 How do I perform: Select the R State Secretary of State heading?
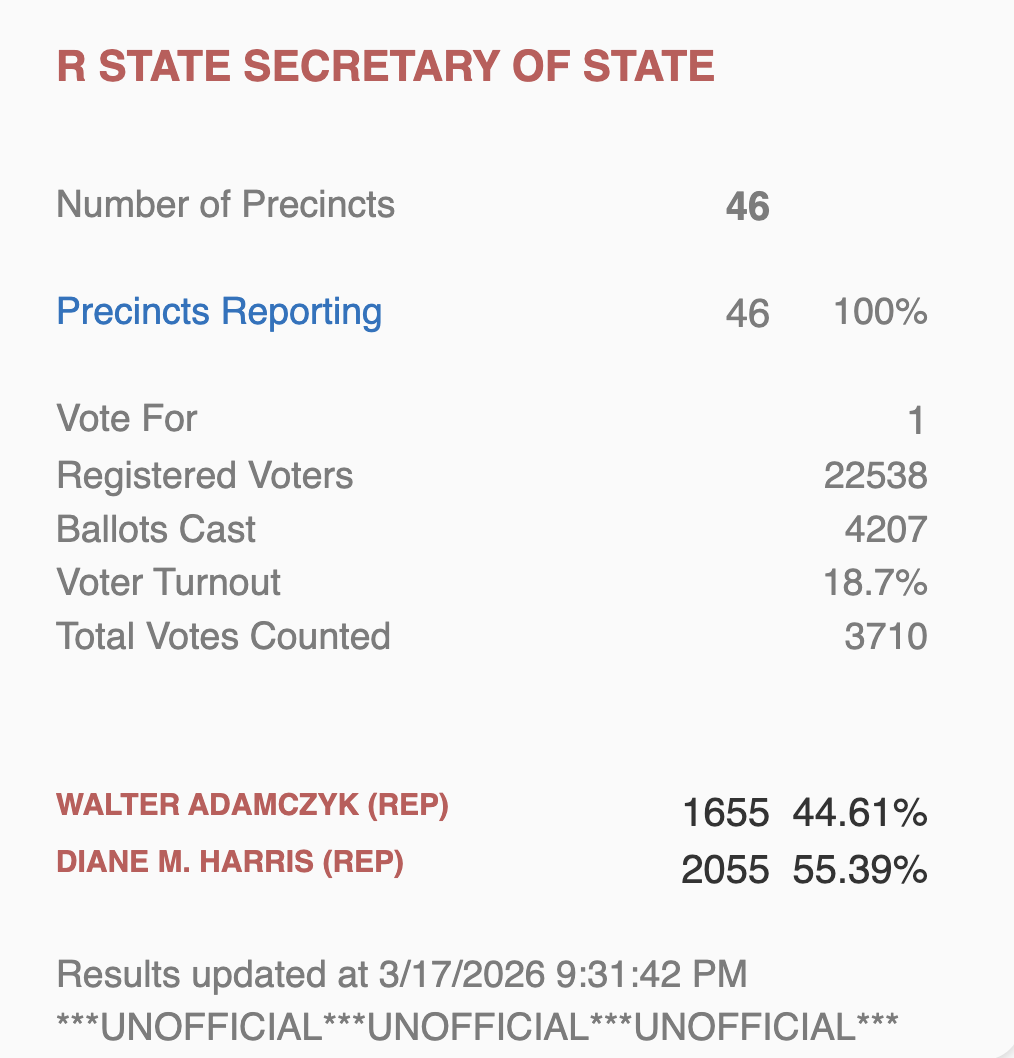pyautogui.click(x=385, y=66)
